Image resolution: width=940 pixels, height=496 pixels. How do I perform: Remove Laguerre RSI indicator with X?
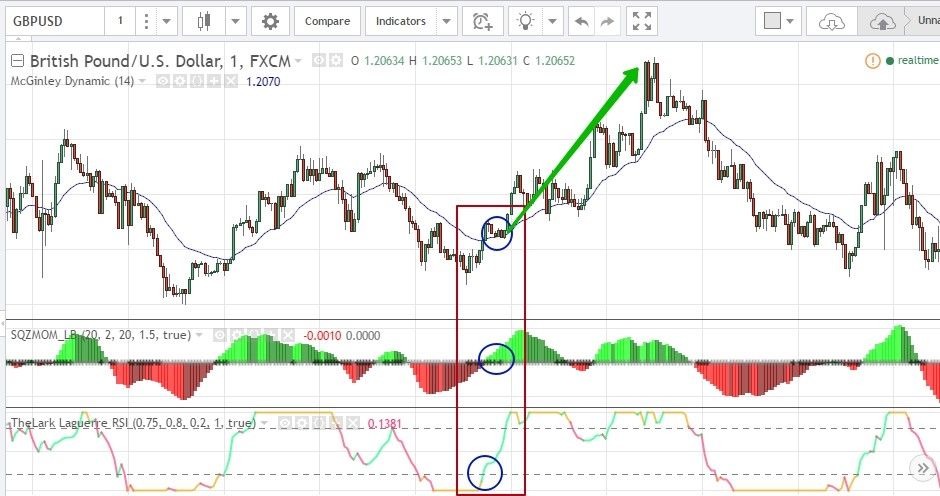pyautogui.click(x=352, y=423)
